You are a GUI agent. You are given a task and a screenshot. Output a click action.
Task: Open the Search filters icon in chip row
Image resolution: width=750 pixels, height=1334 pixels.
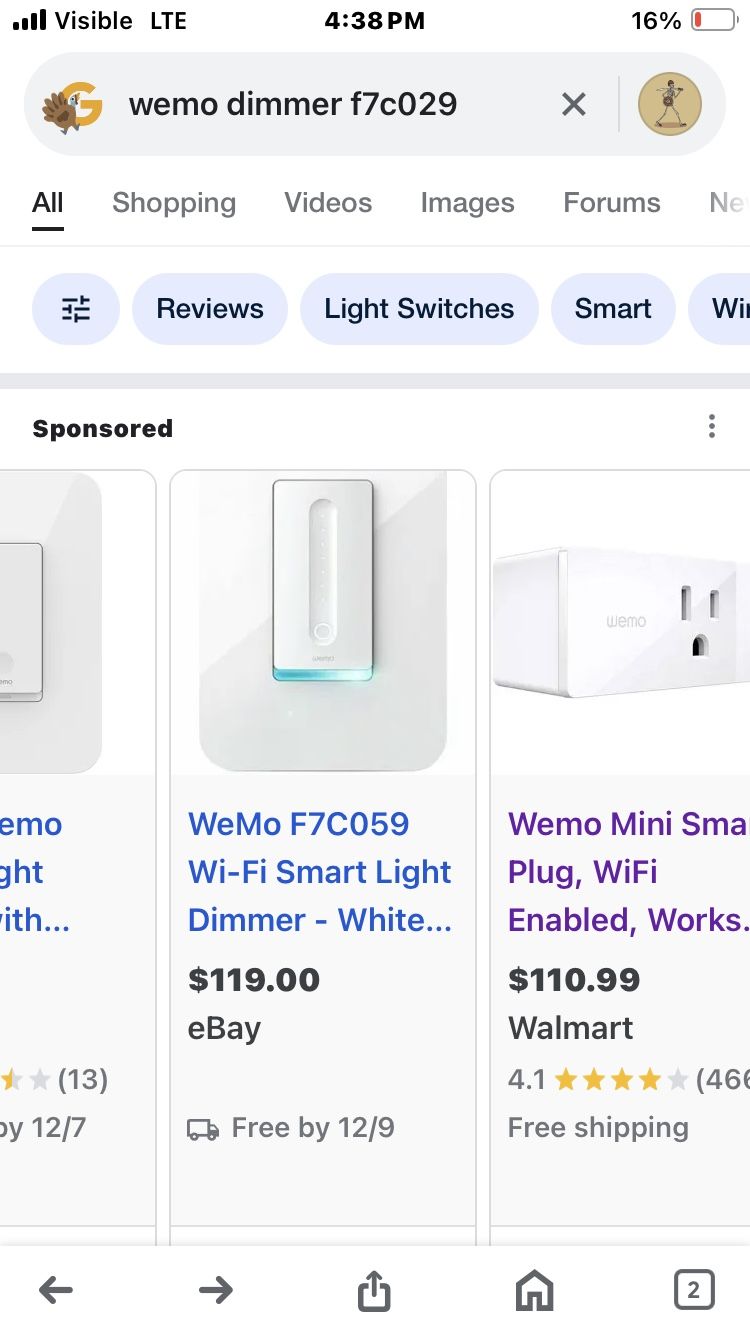[76, 308]
